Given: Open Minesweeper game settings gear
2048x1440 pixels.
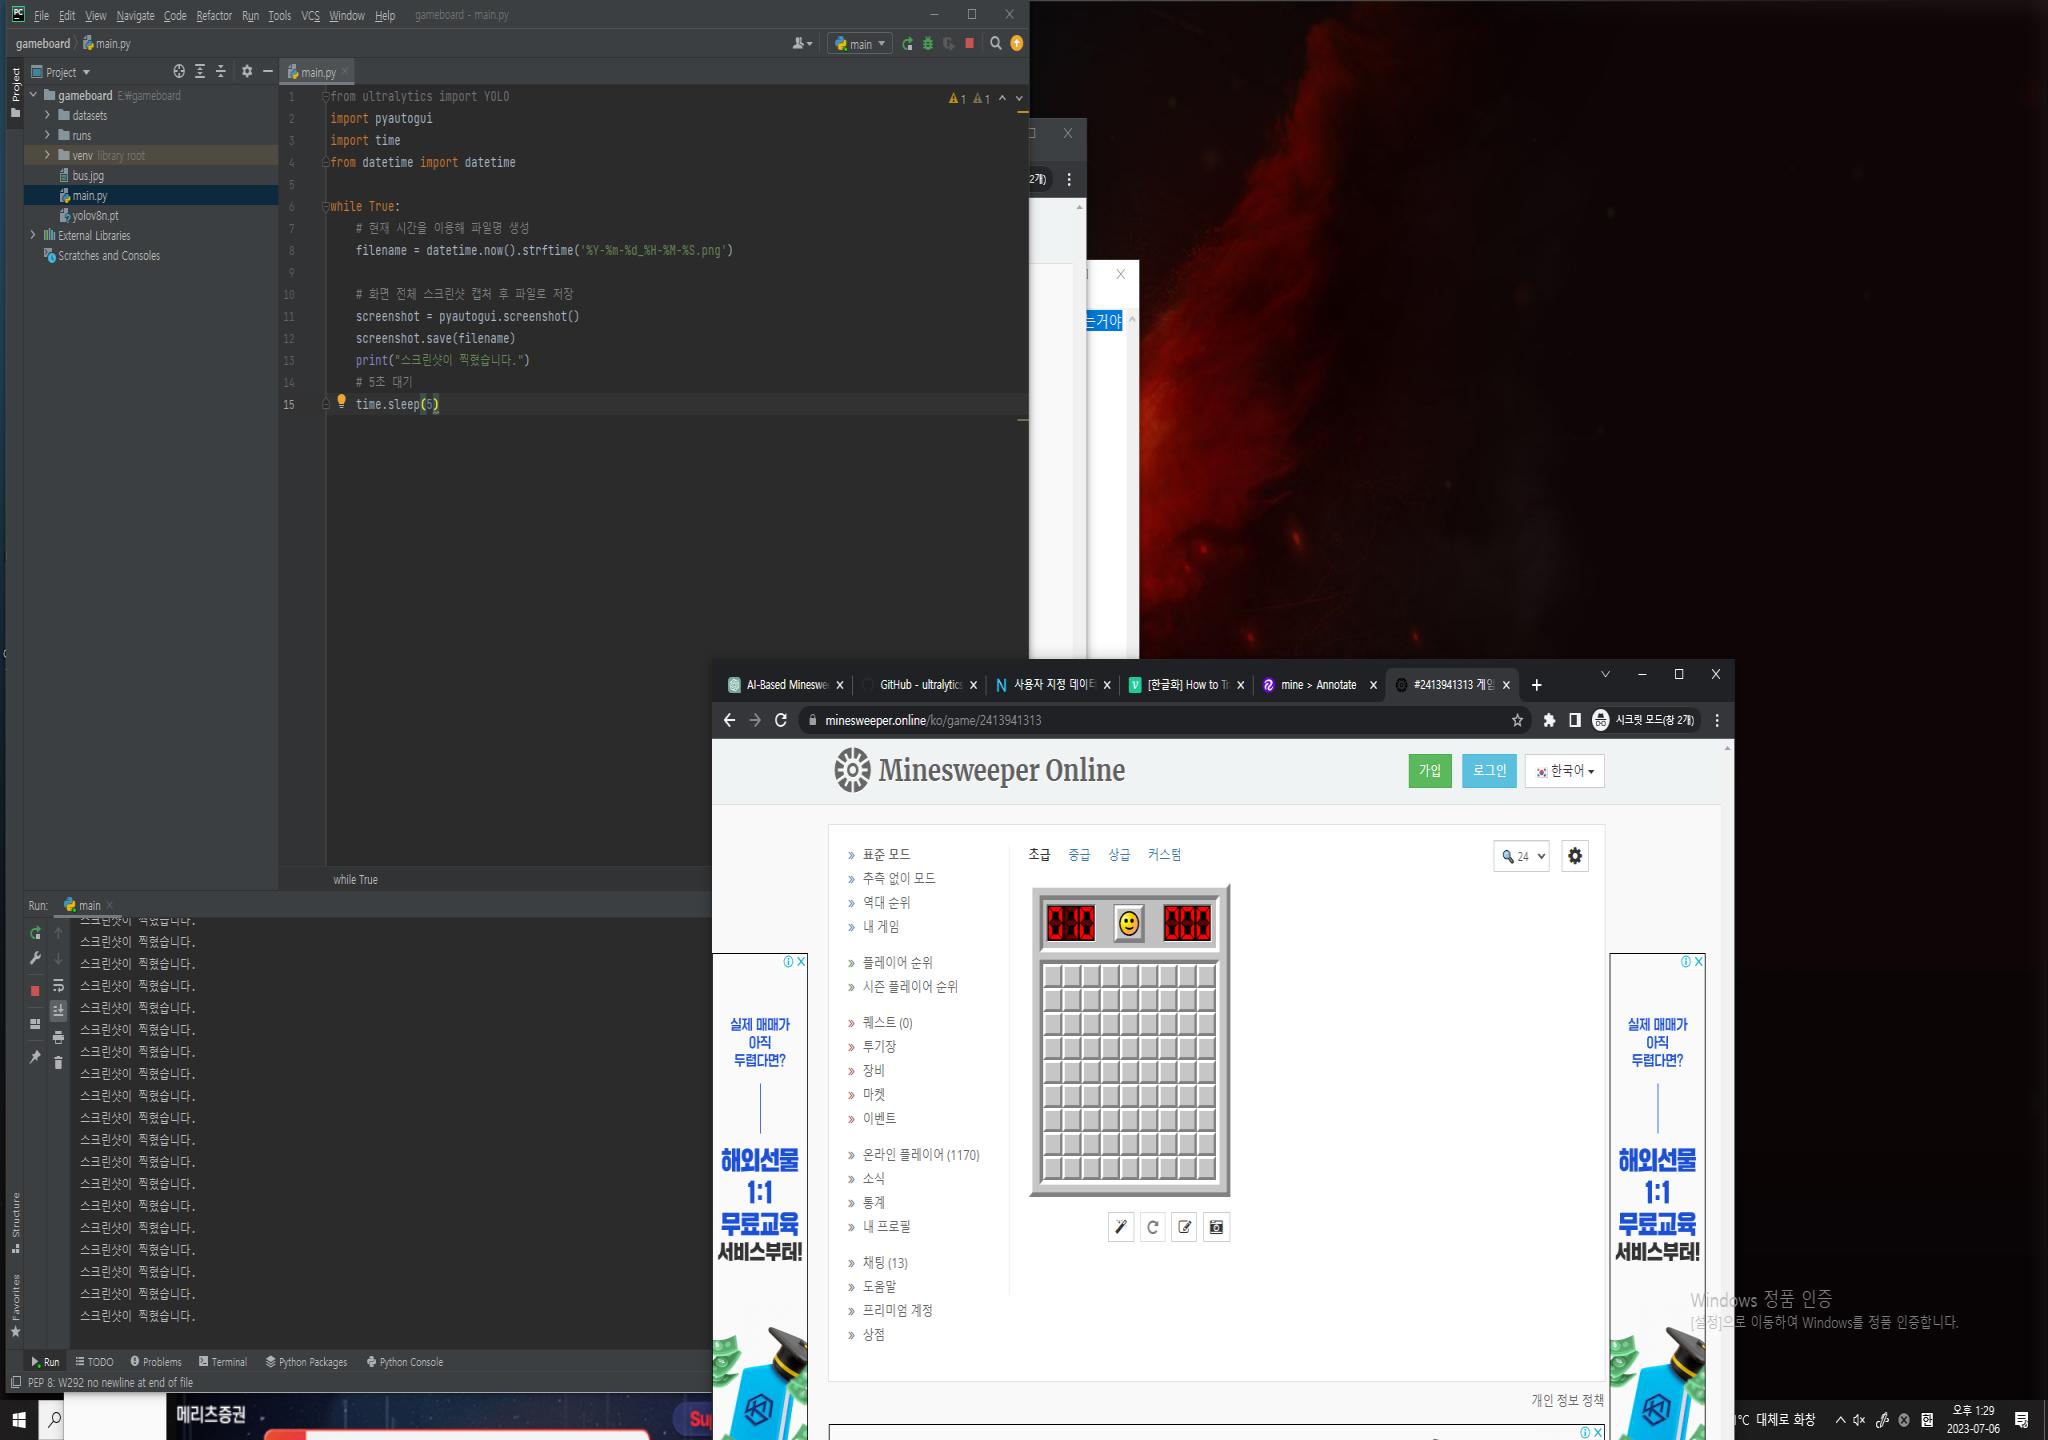Looking at the screenshot, I should click(1575, 856).
